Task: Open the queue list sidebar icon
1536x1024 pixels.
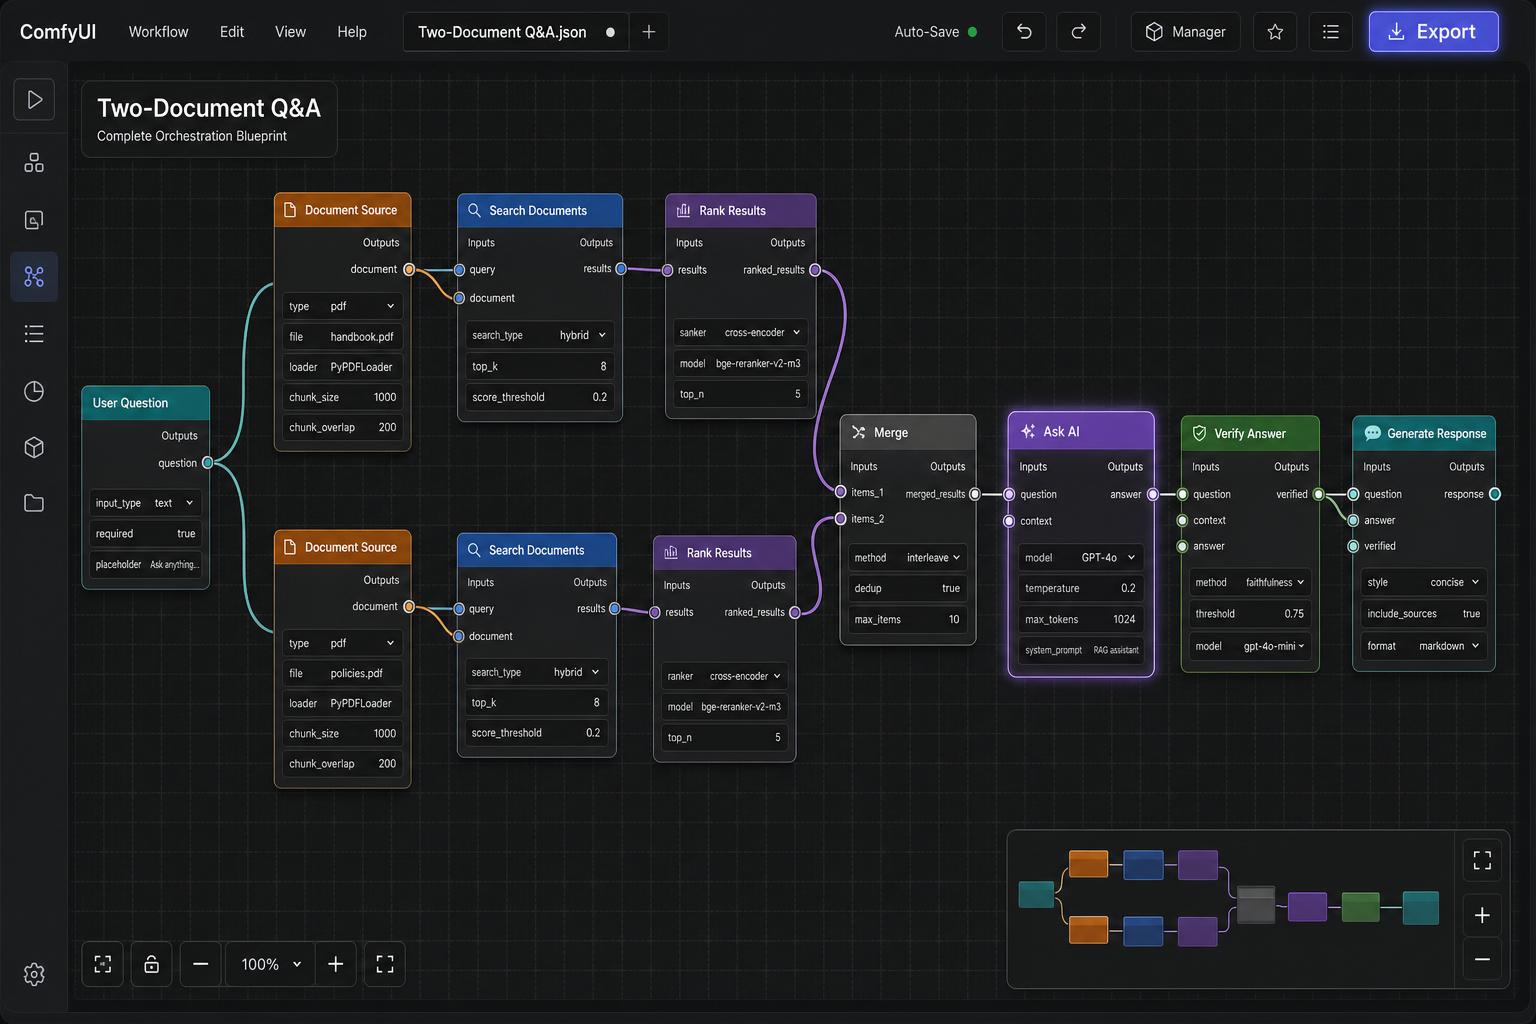Action: (34, 334)
